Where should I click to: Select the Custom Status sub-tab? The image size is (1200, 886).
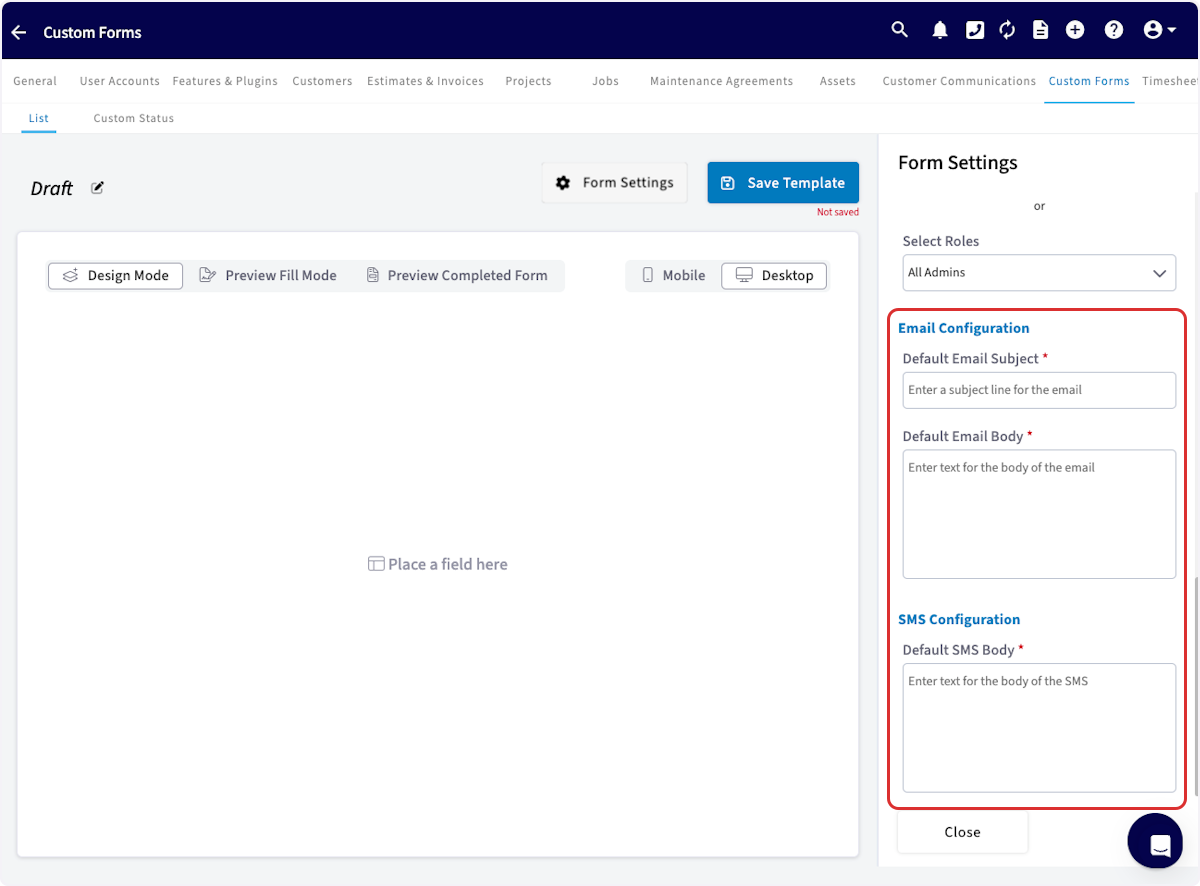click(134, 118)
